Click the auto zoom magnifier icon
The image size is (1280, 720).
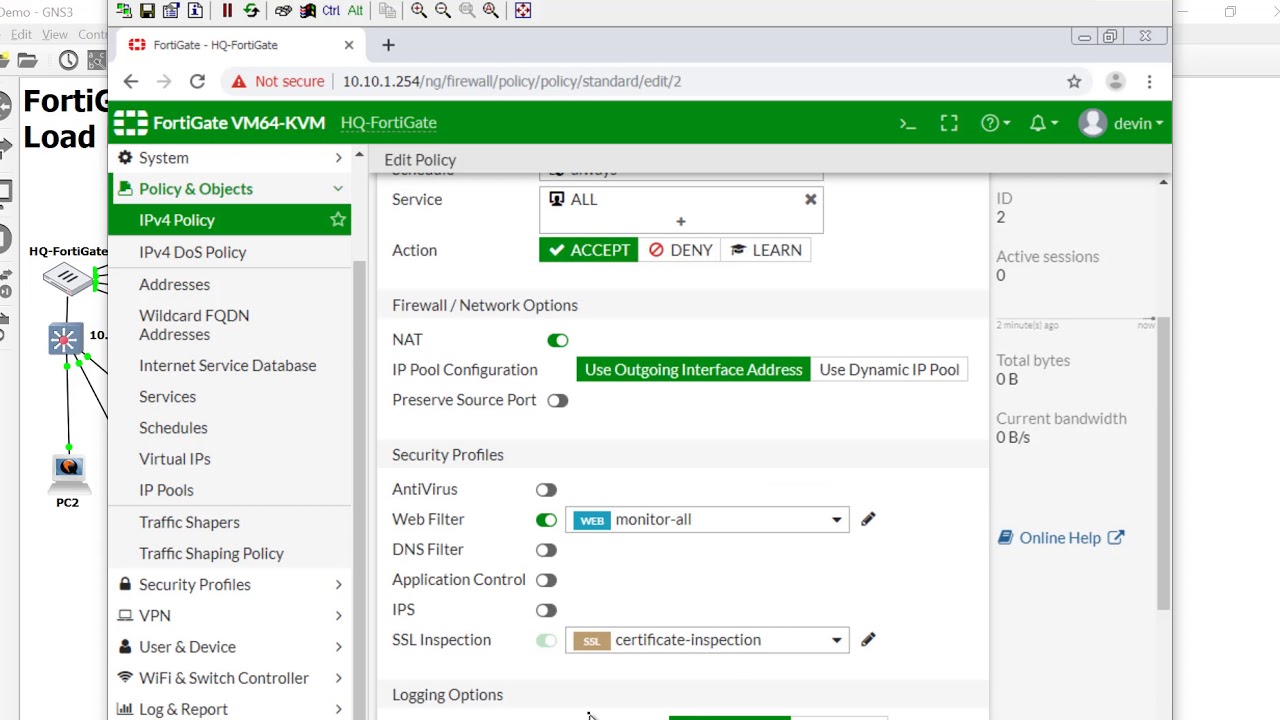[491, 10]
